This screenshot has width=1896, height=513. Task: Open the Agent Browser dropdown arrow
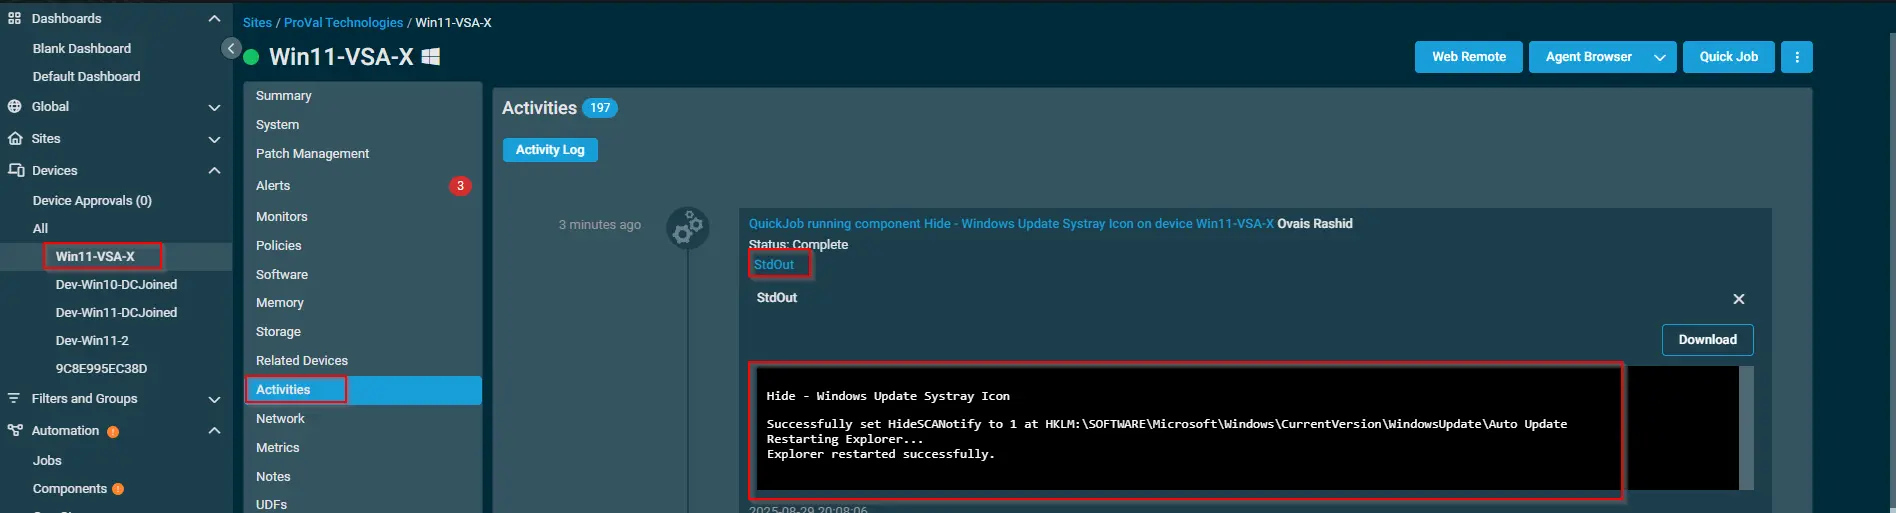point(1660,57)
